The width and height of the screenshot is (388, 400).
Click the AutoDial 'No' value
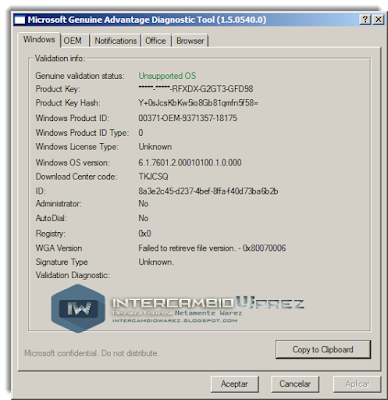tap(143, 218)
